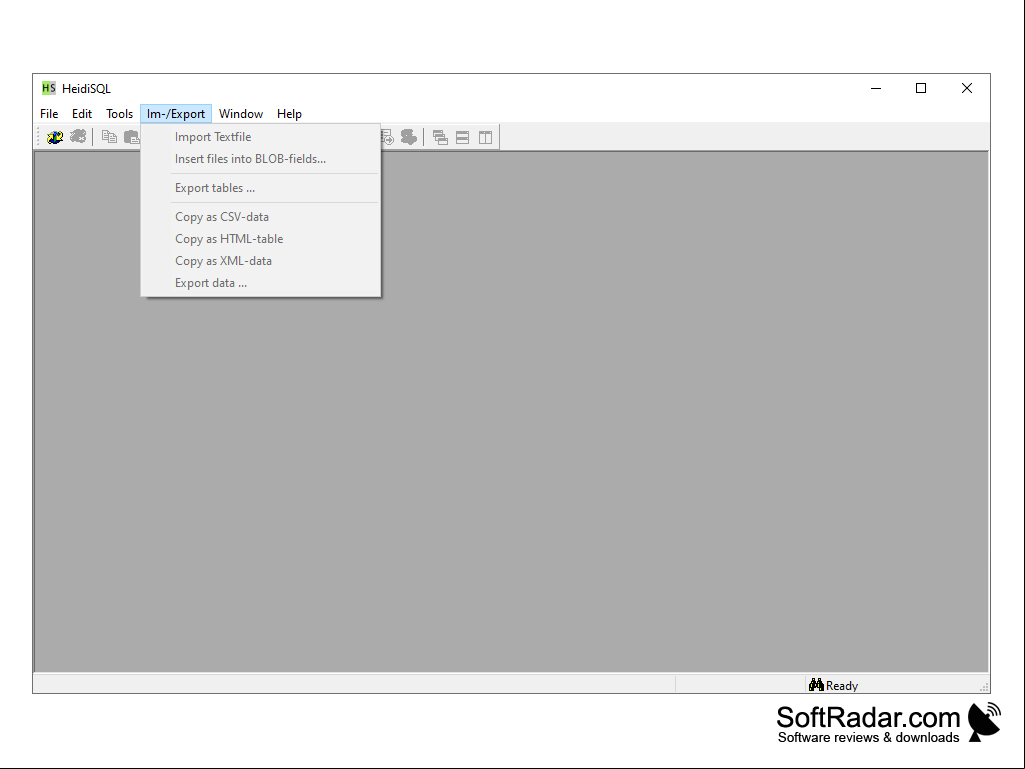Click the Connection (session manager) toolbar icon
This screenshot has height=769, width=1025.
(55, 137)
